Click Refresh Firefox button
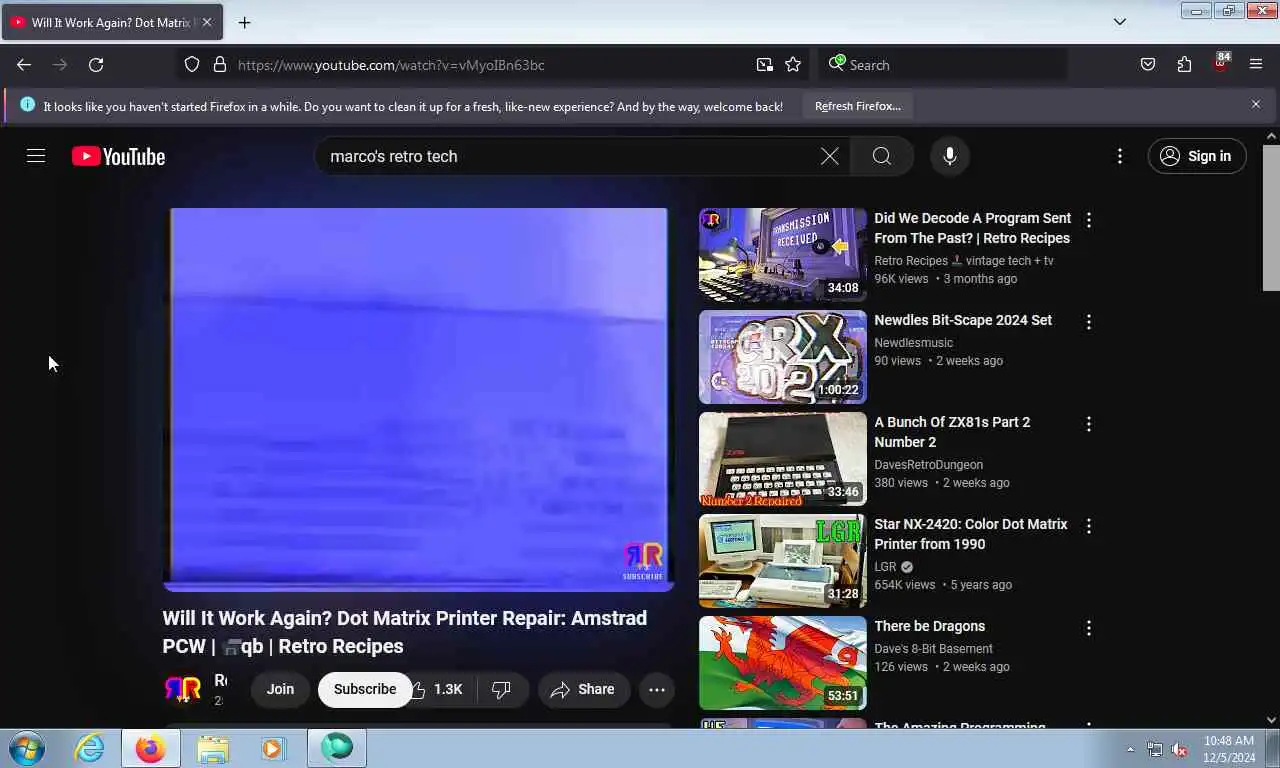The image size is (1280, 768). (x=858, y=106)
